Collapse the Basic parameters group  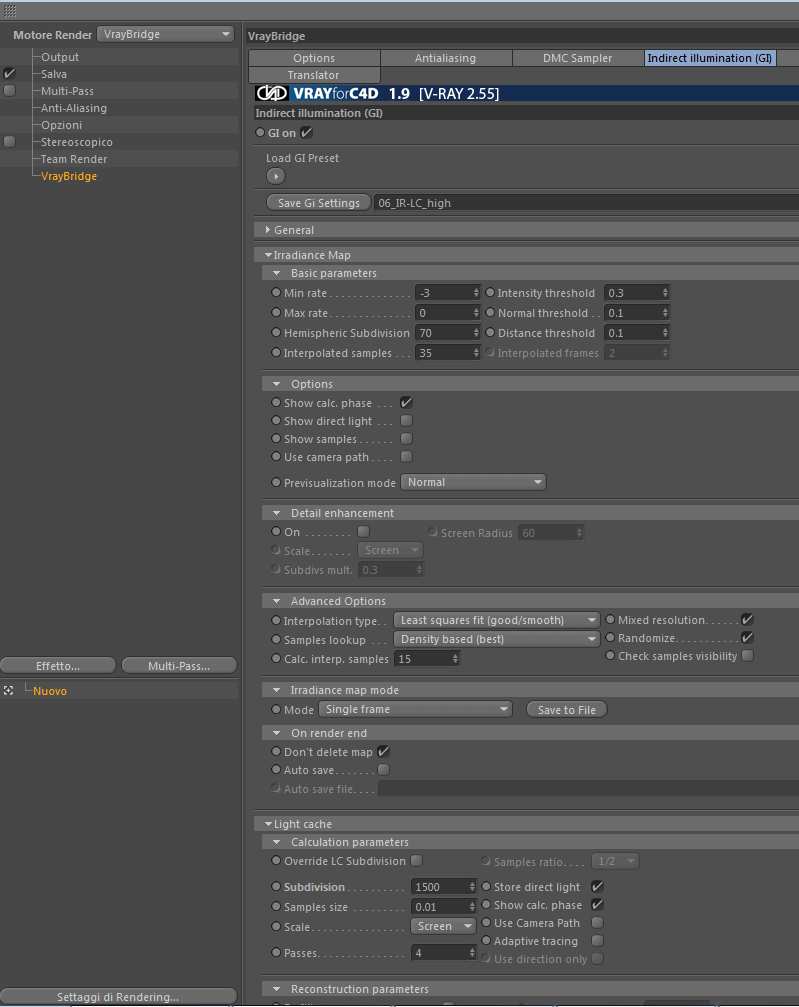click(x=277, y=273)
